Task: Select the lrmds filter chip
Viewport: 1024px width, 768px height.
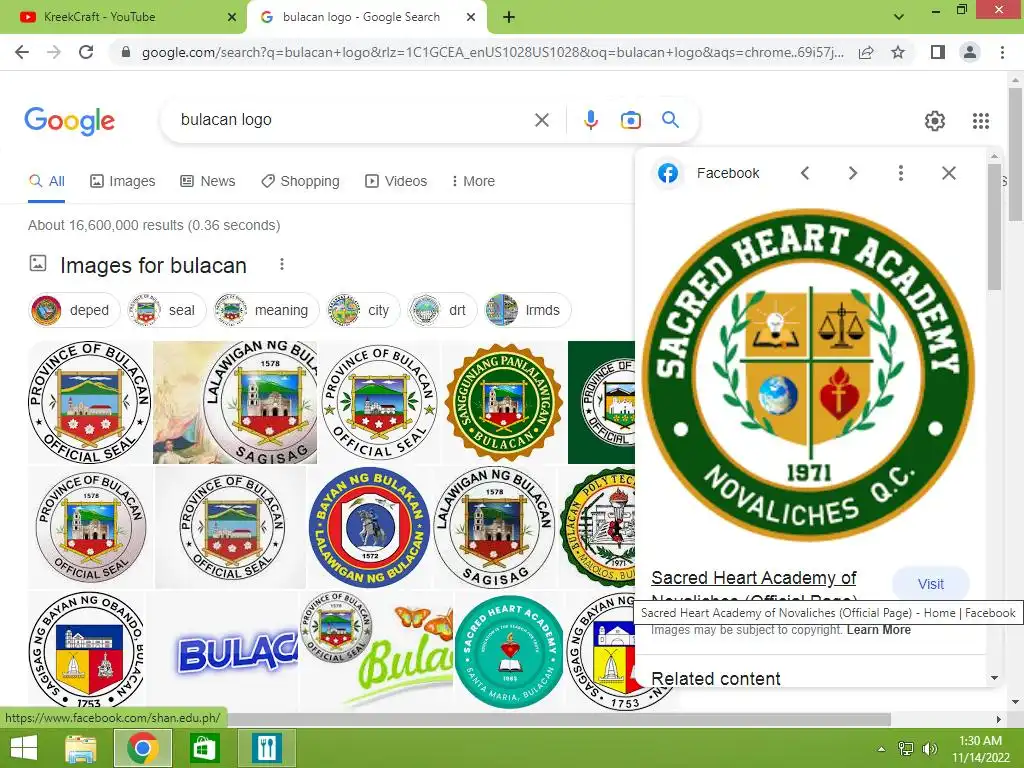Action: 527,310
